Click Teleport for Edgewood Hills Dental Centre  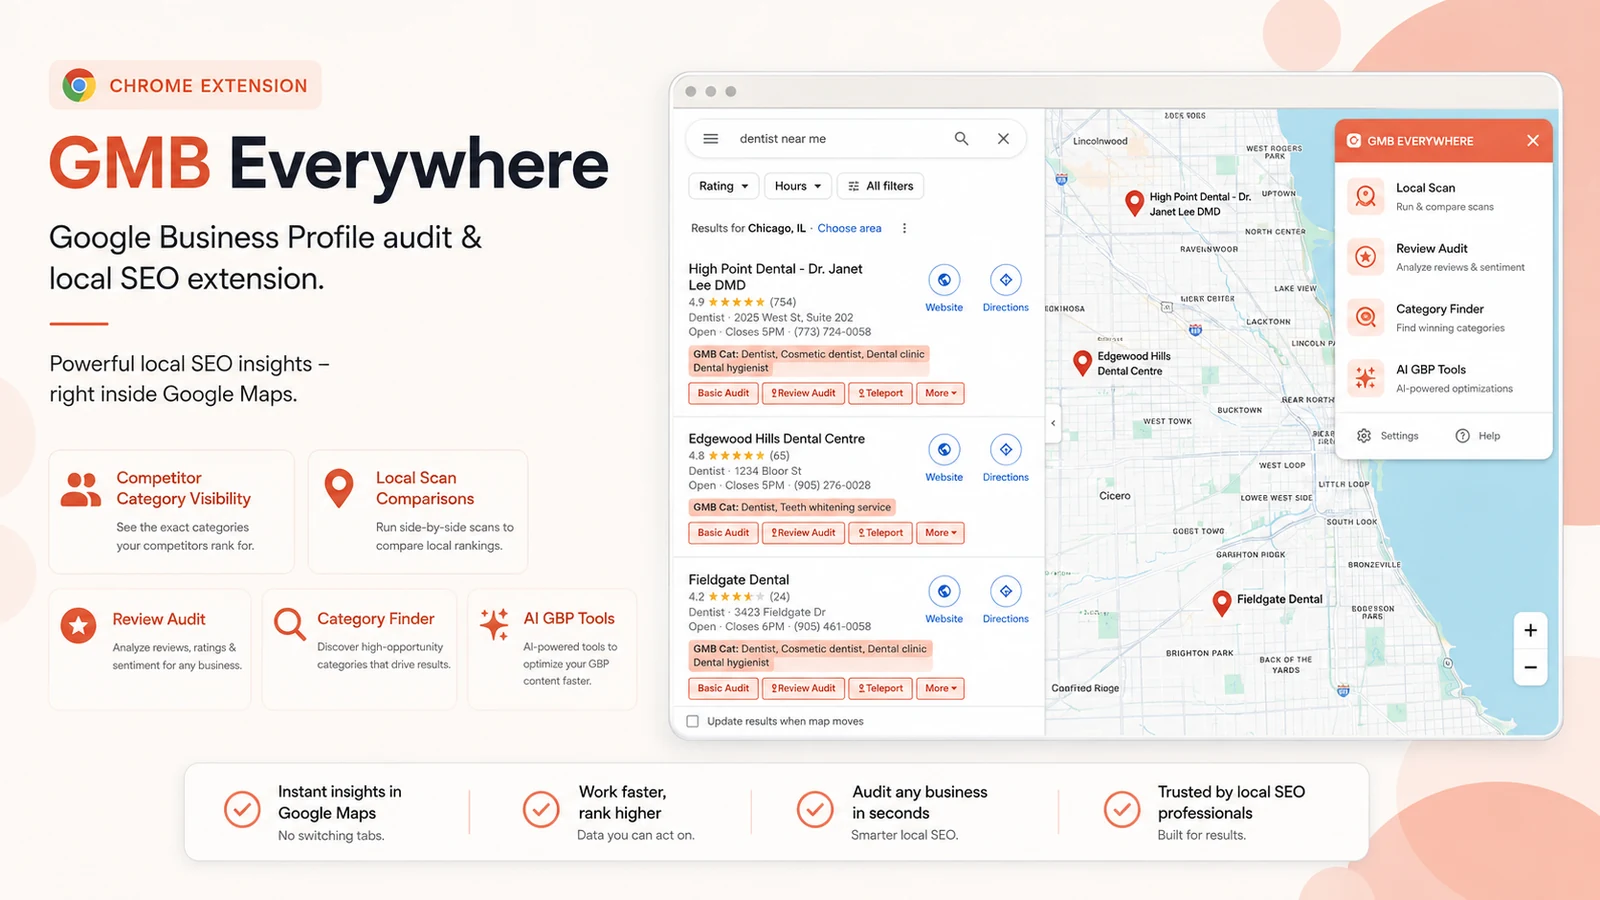tap(880, 533)
